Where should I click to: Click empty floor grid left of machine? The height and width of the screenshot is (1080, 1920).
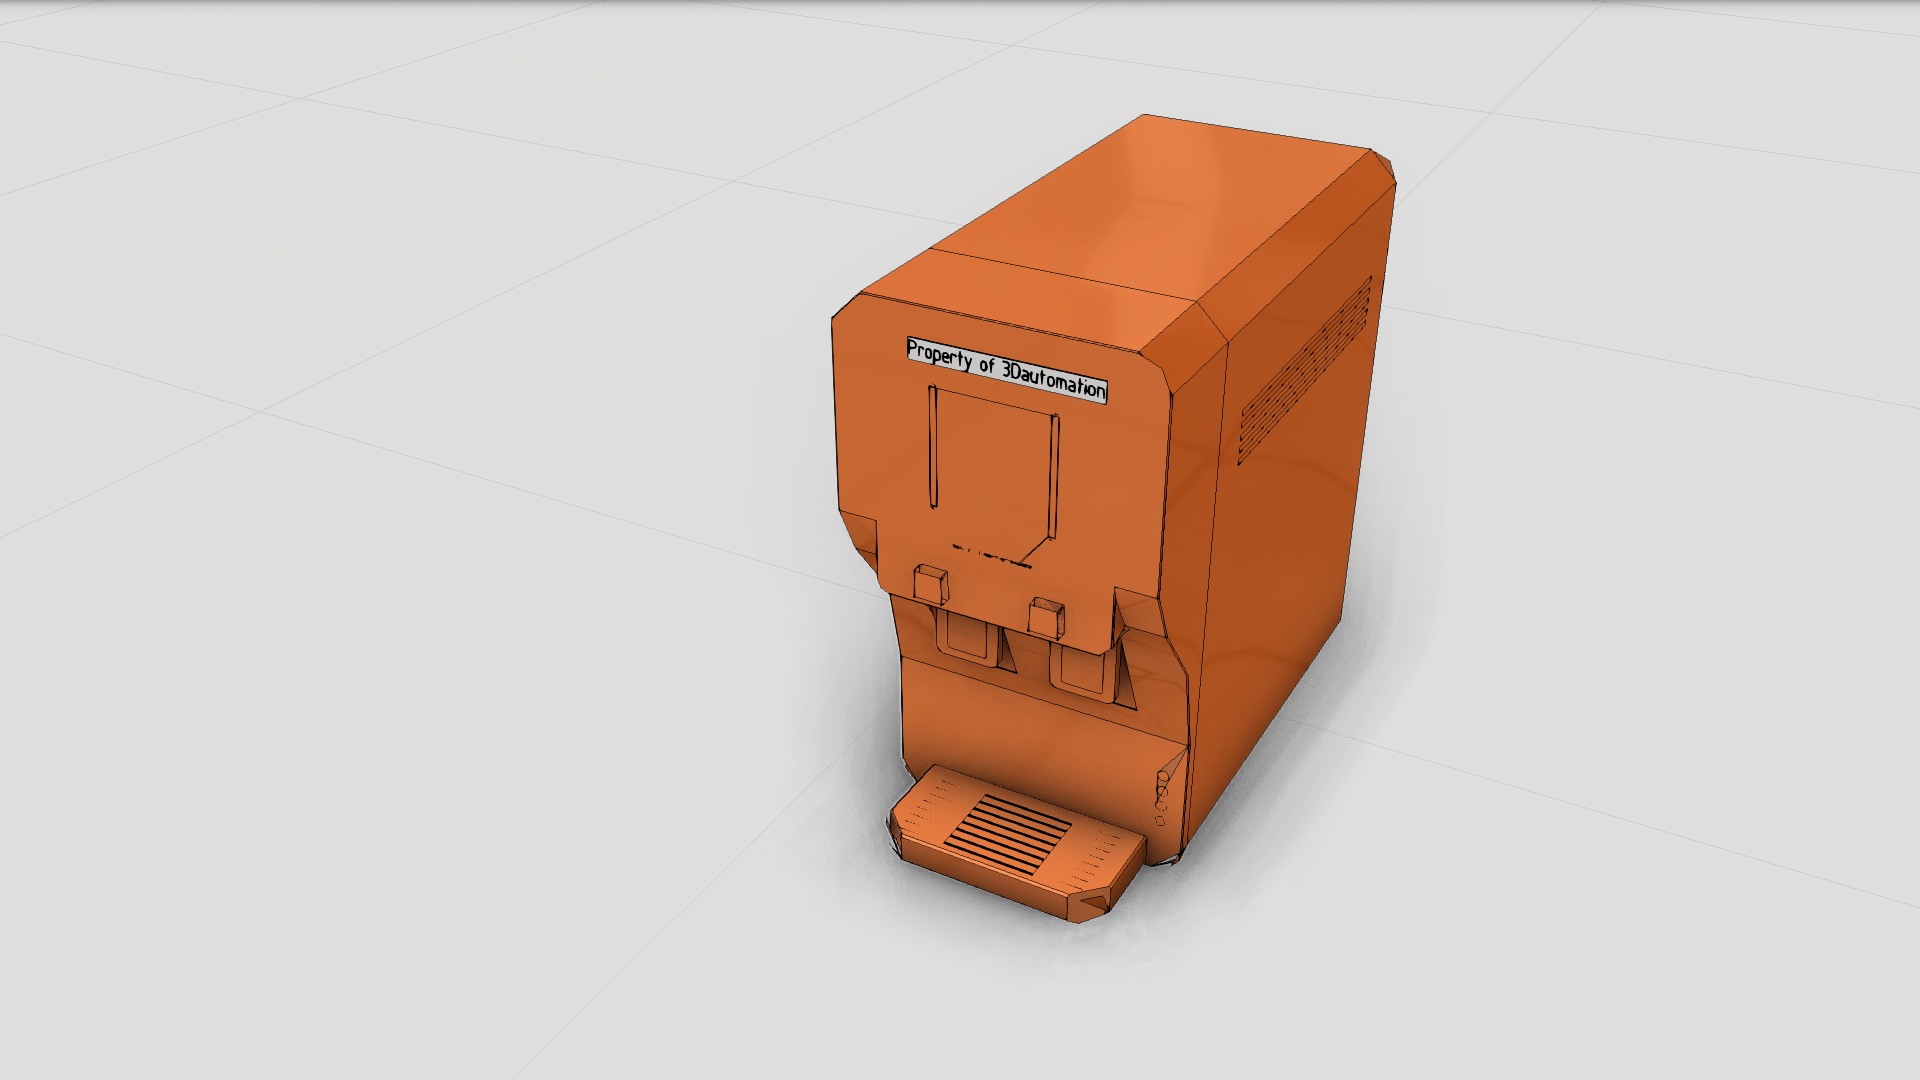tap(400, 600)
